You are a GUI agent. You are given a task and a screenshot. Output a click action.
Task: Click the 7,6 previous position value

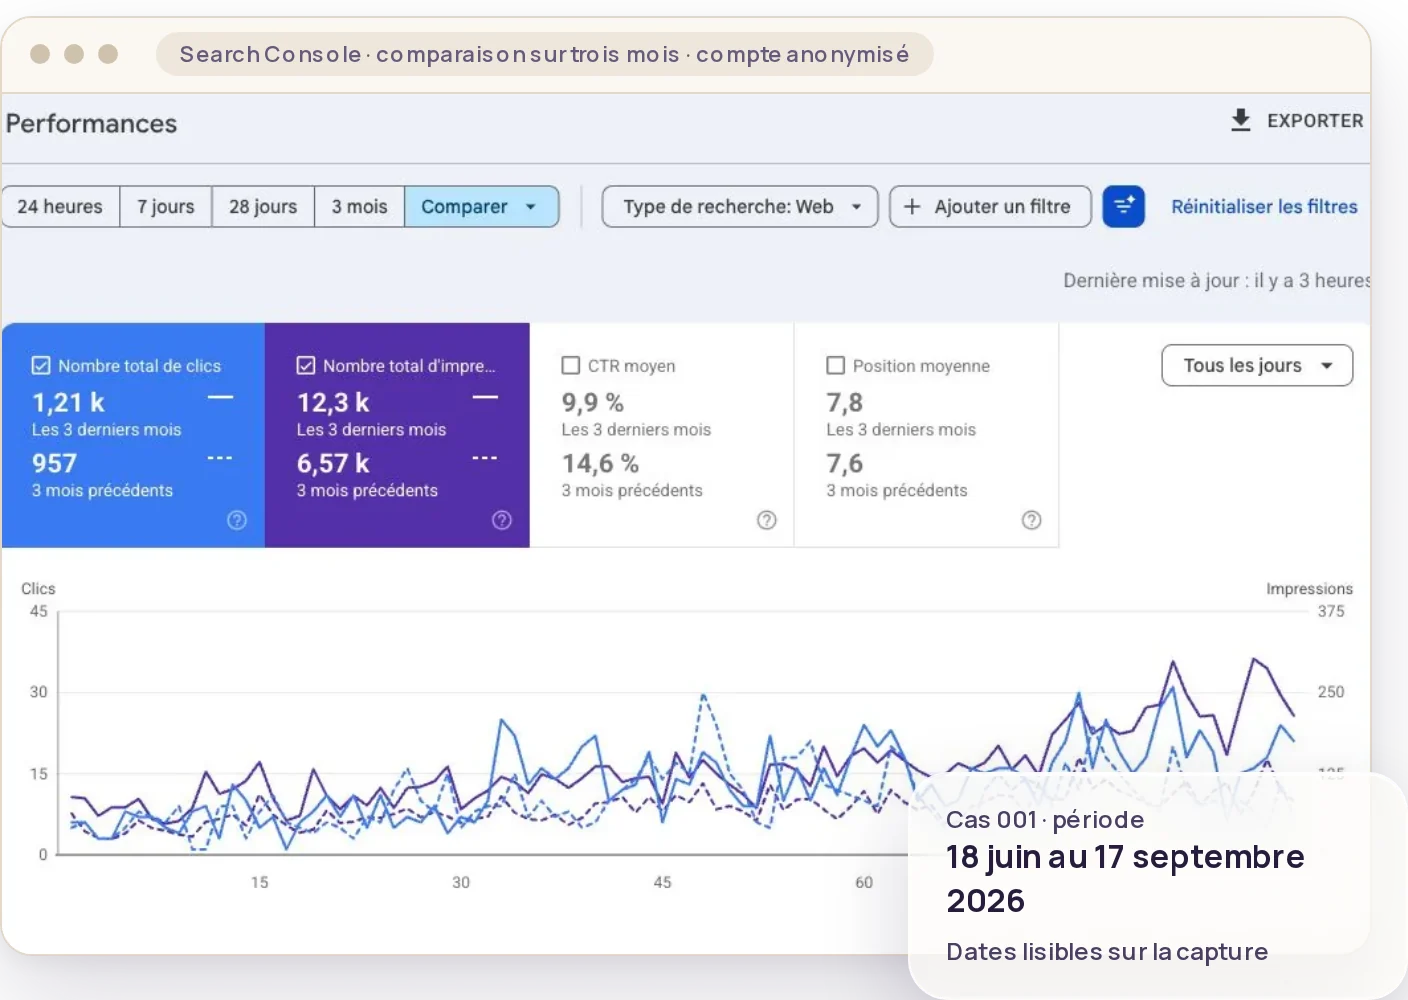coord(844,463)
